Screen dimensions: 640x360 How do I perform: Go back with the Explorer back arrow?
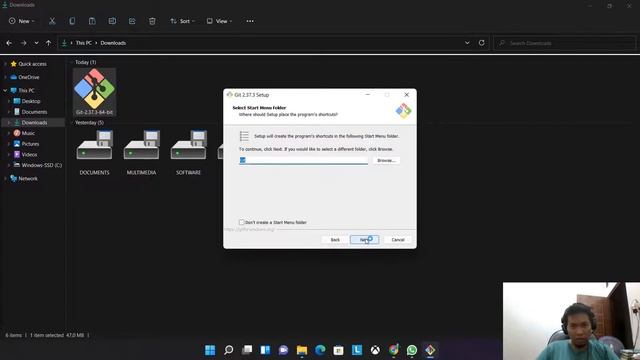pos(9,43)
